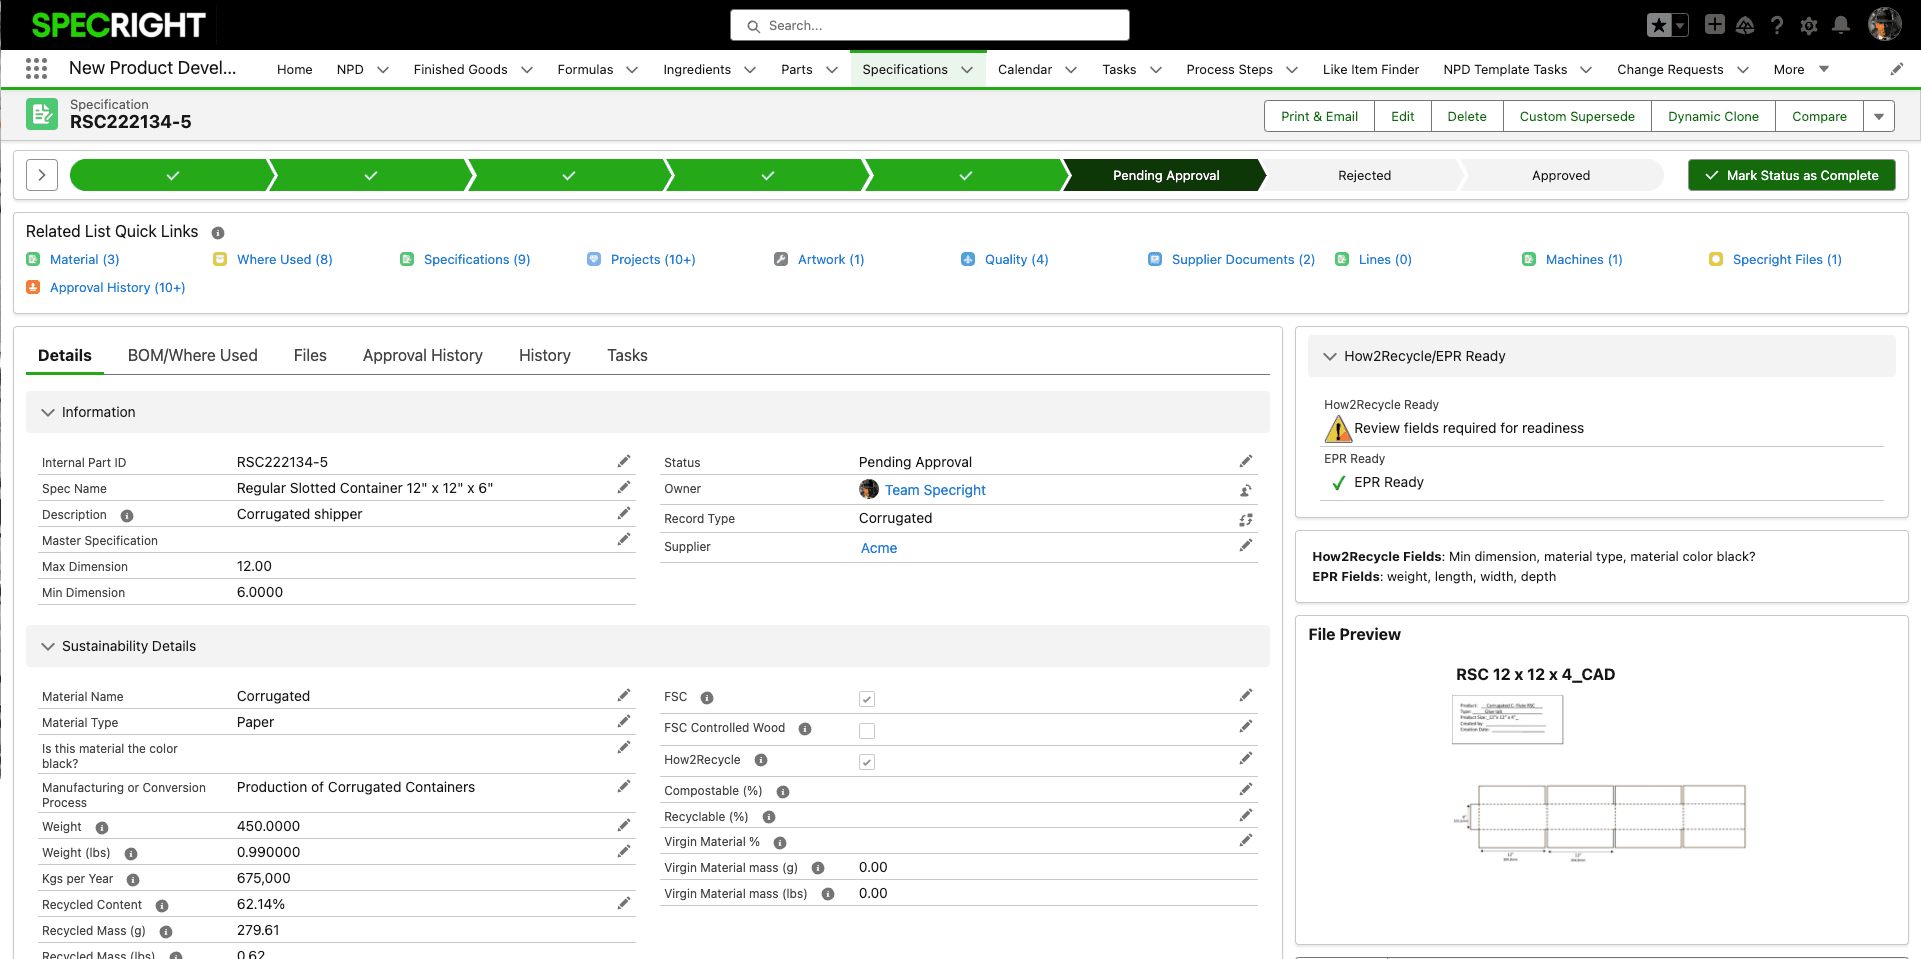1921x959 pixels.
Task: Change the Owner icon
Action: (1246, 490)
